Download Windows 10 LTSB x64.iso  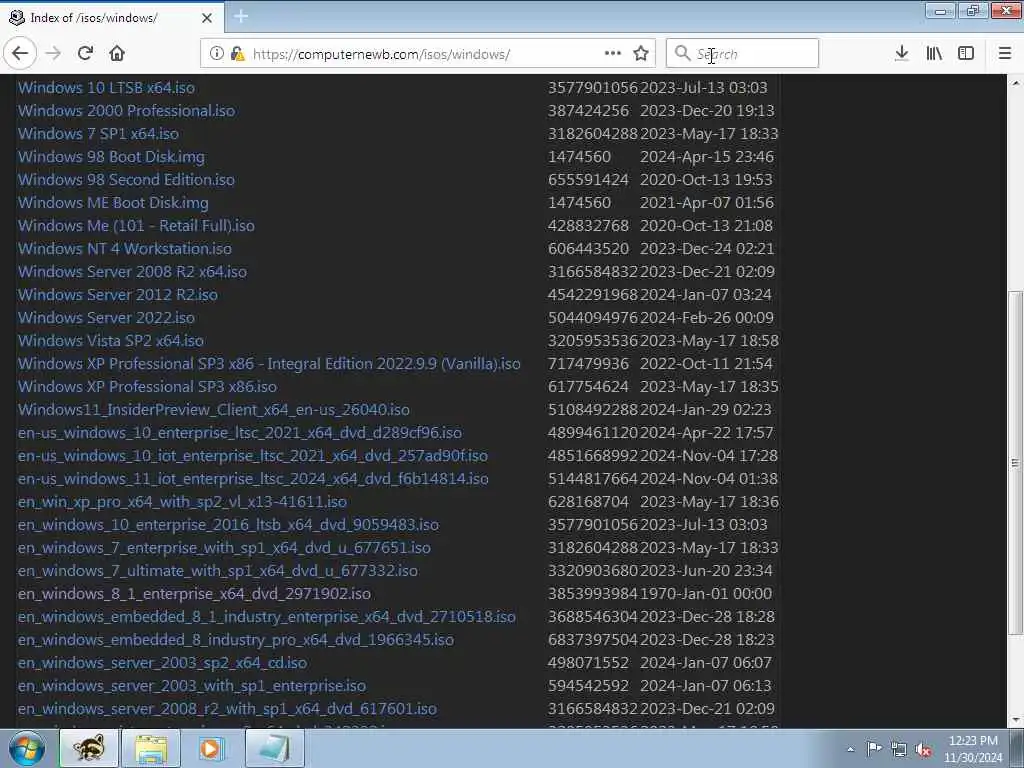[x=106, y=88]
